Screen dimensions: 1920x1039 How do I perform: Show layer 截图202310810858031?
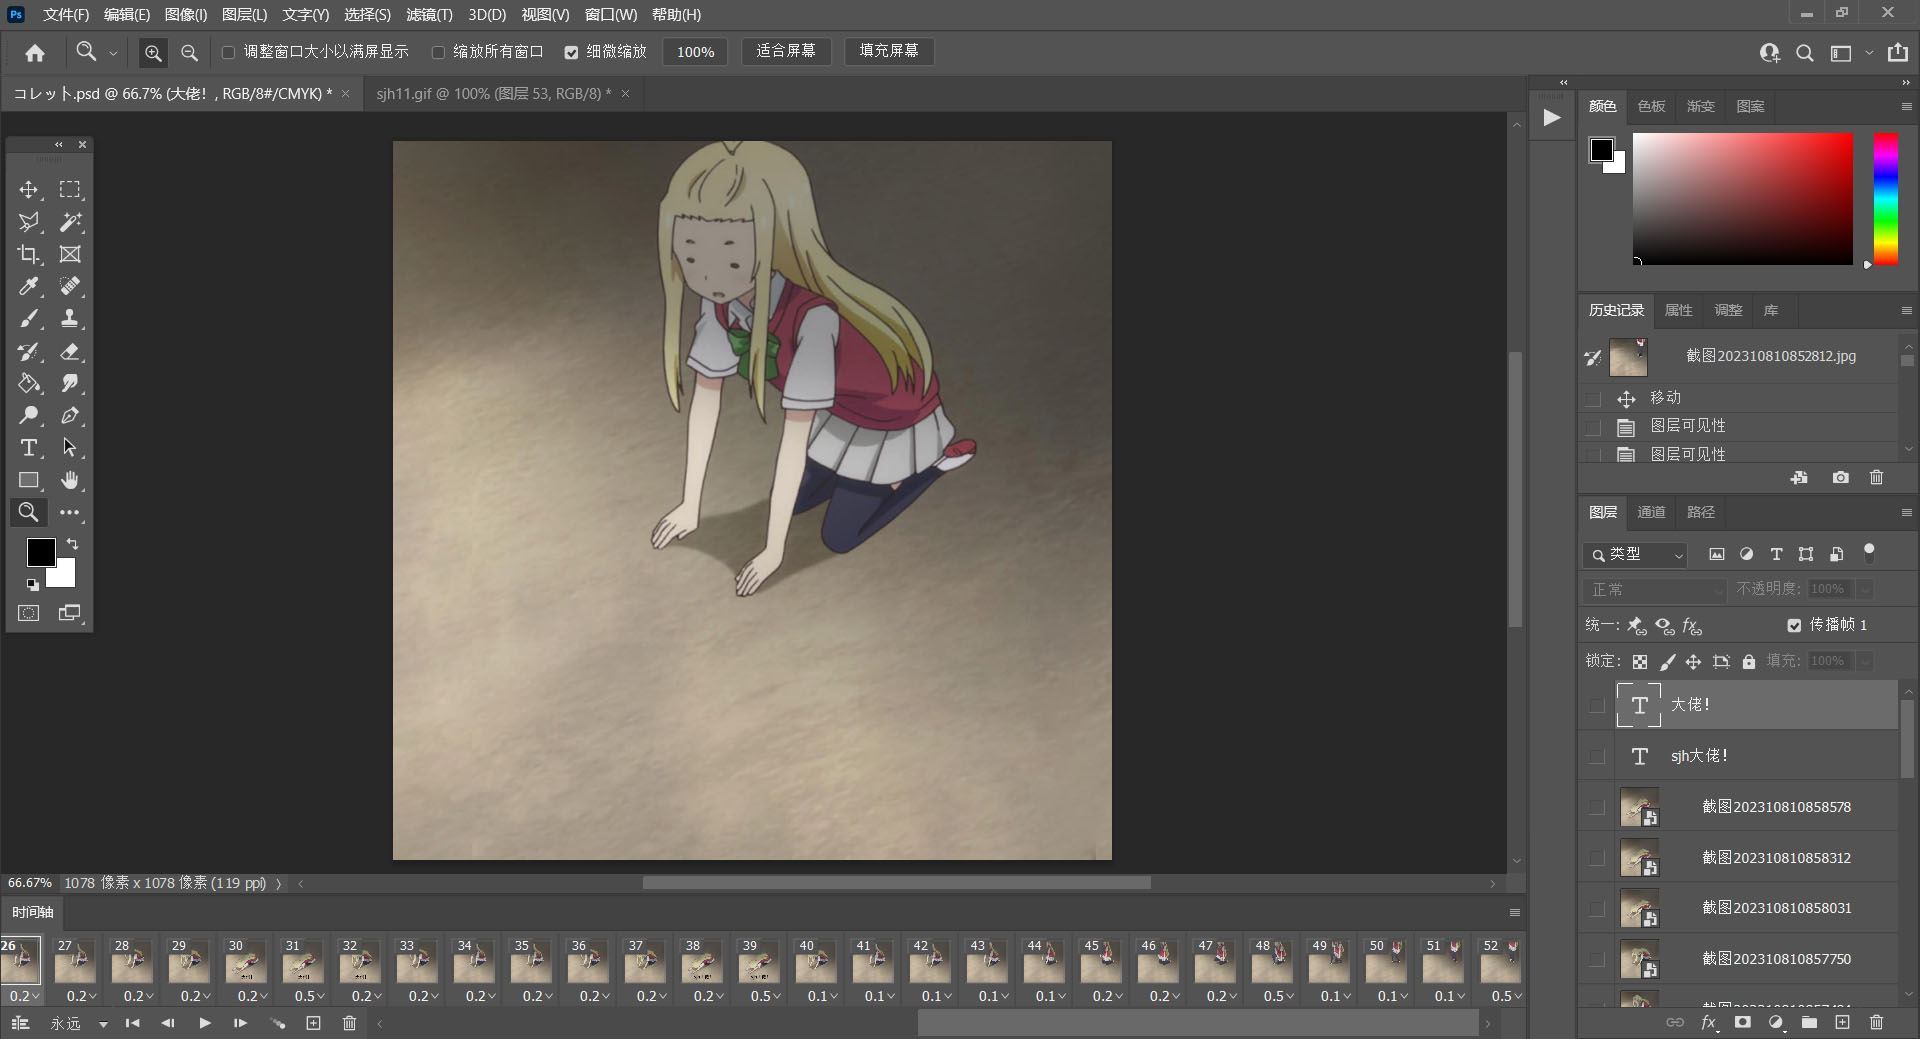pos(1596,908)
